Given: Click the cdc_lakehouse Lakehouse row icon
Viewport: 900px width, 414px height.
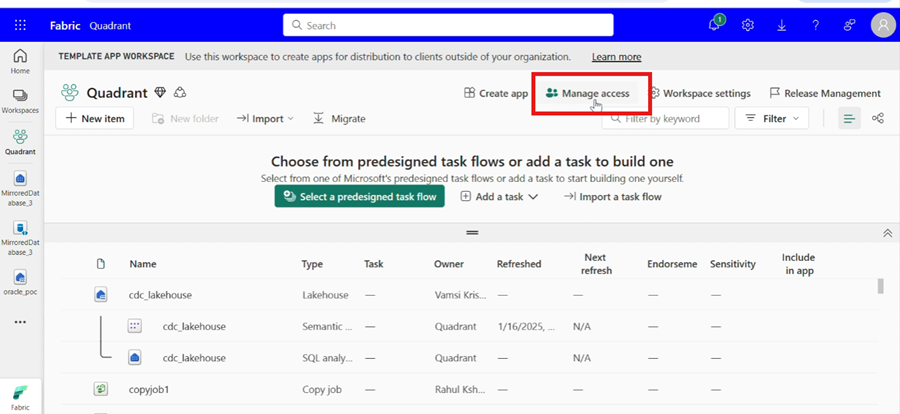Looking at the screenshot, I should pyautogui.click(x=101, y=295).
